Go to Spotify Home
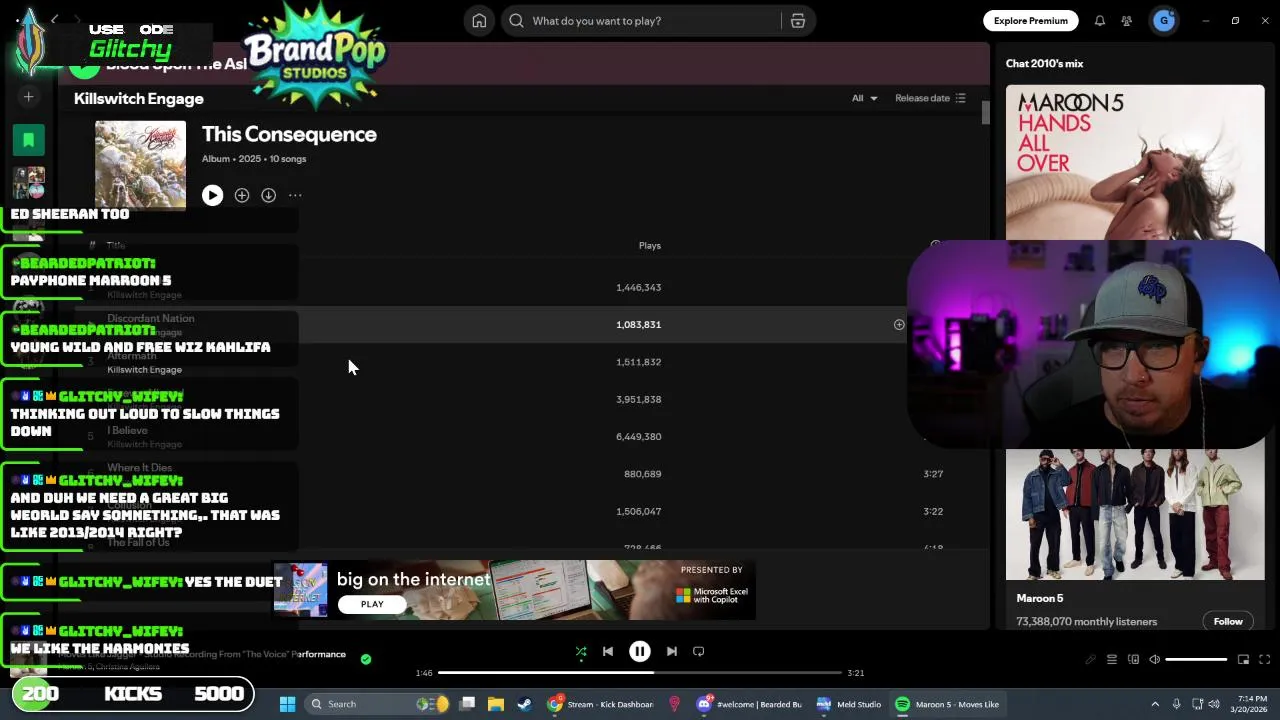This screenshot has width=1280, height=720. 479,21
